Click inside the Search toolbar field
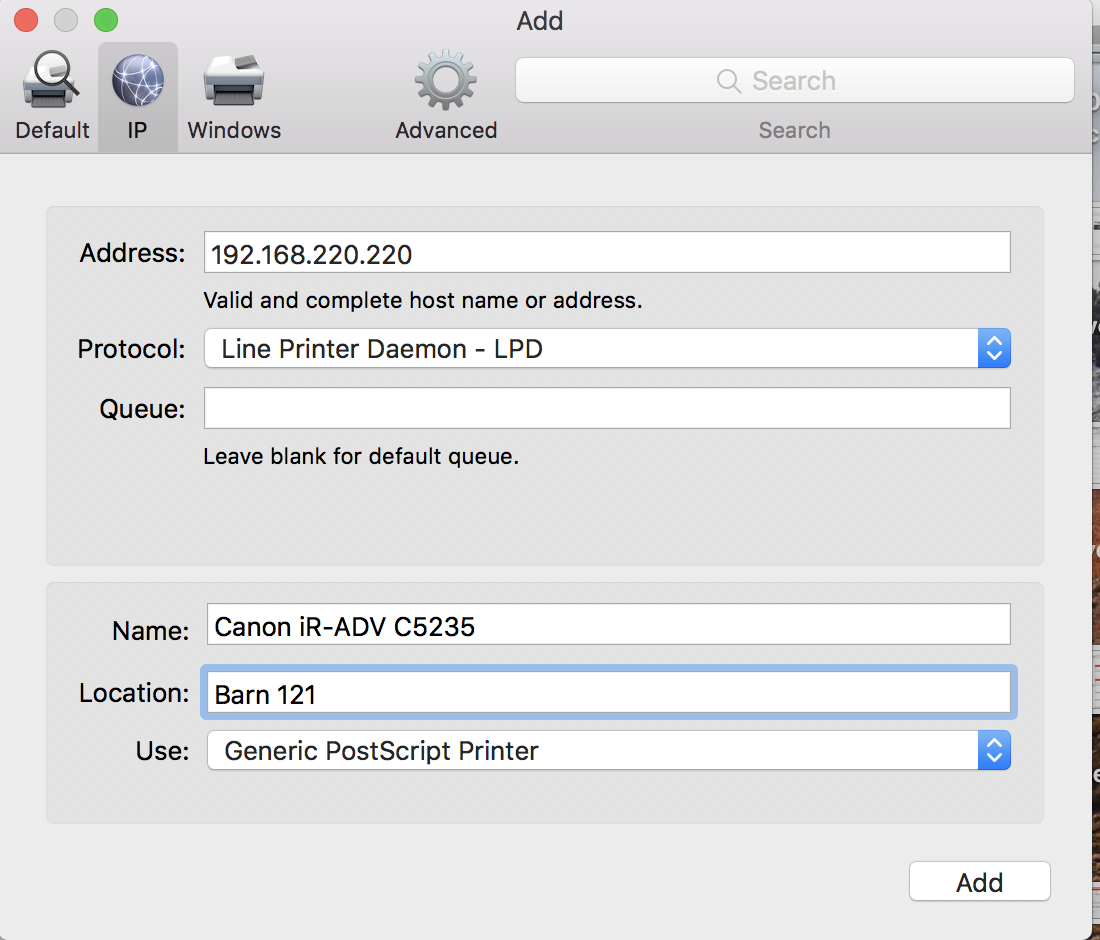1100x940 pixels. (x=795, y=80)
